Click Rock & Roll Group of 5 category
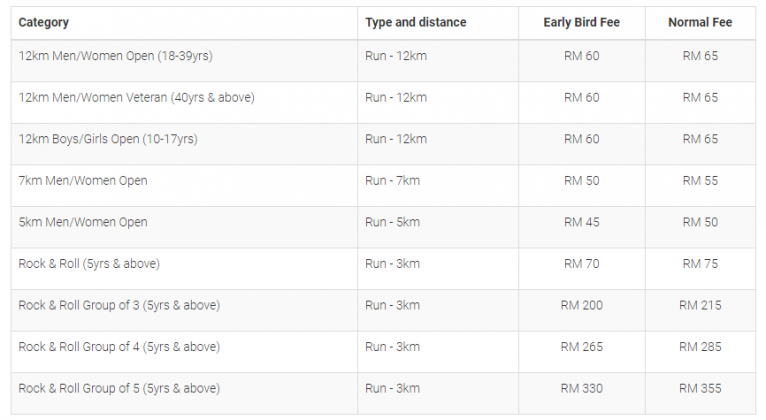Screen dimensions: 766x420 (119, 388)
